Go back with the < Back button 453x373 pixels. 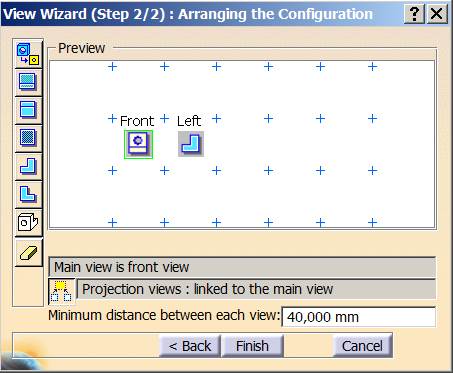190,346
